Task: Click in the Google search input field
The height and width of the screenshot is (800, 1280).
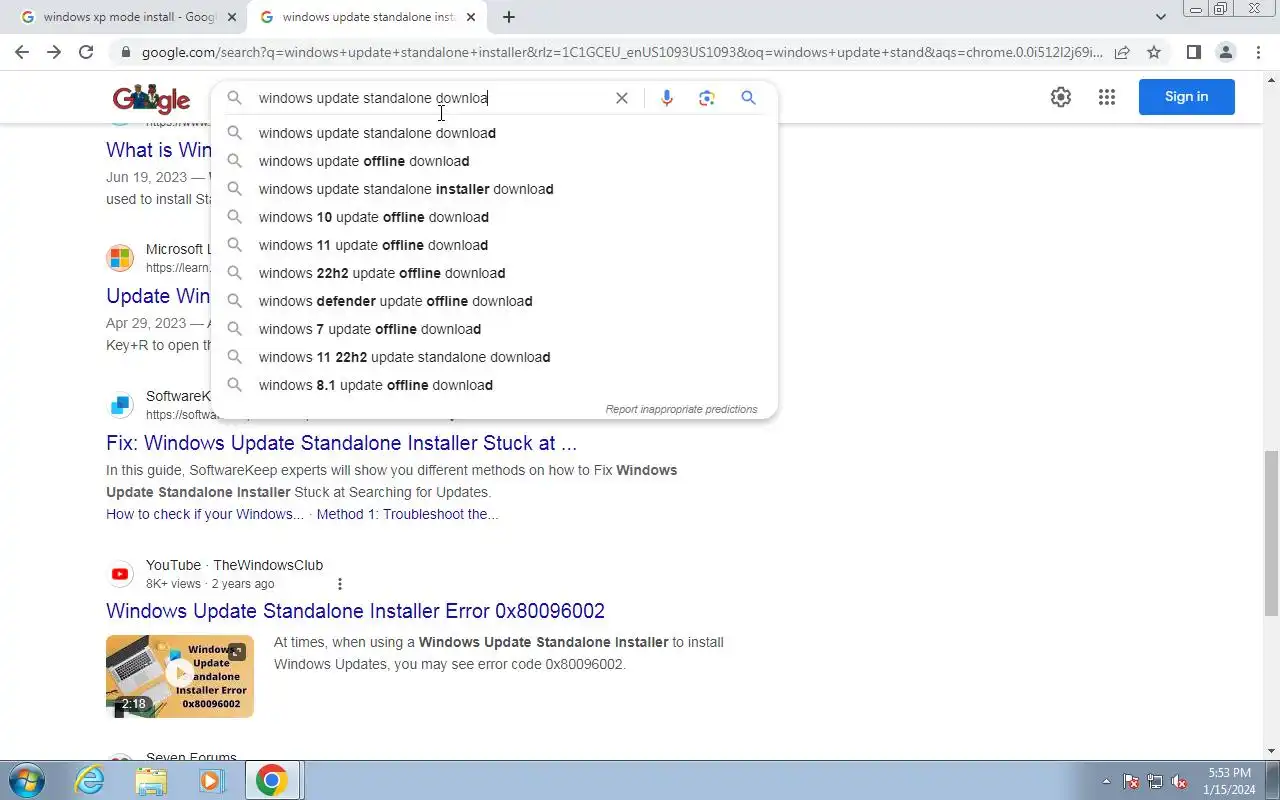Action: click(430, 98)
